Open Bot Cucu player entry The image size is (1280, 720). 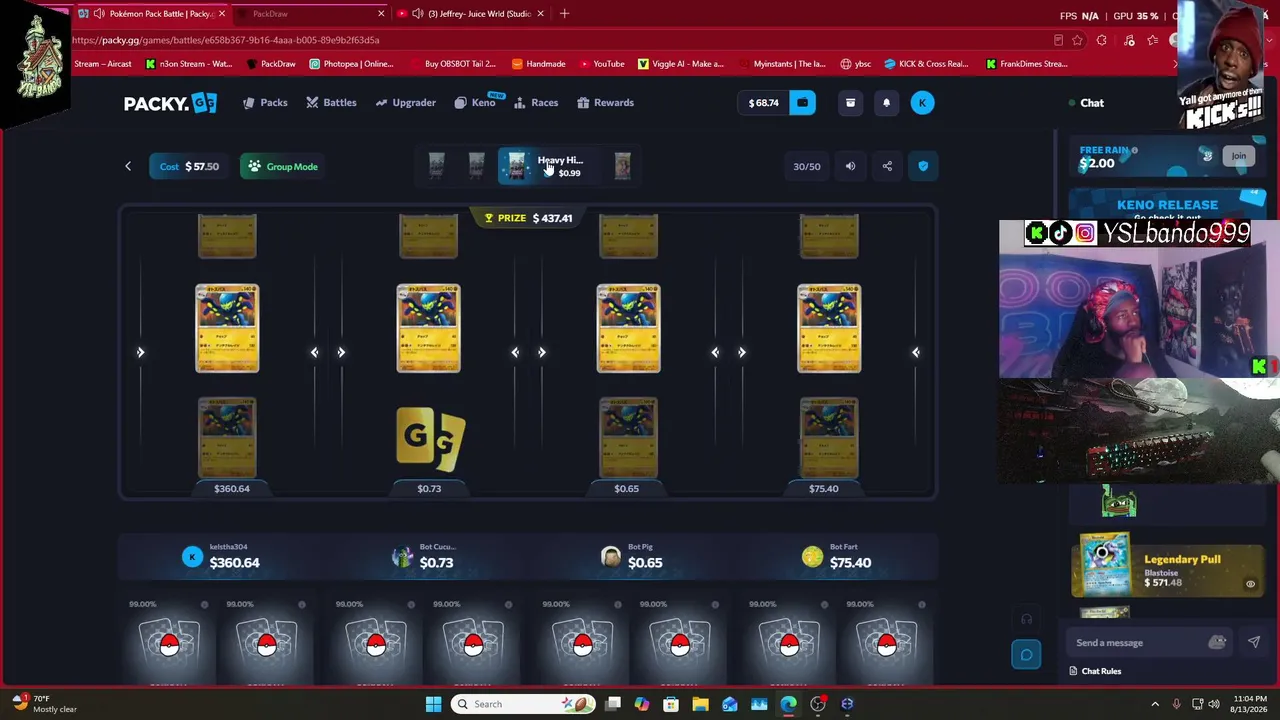coord(423,557)
